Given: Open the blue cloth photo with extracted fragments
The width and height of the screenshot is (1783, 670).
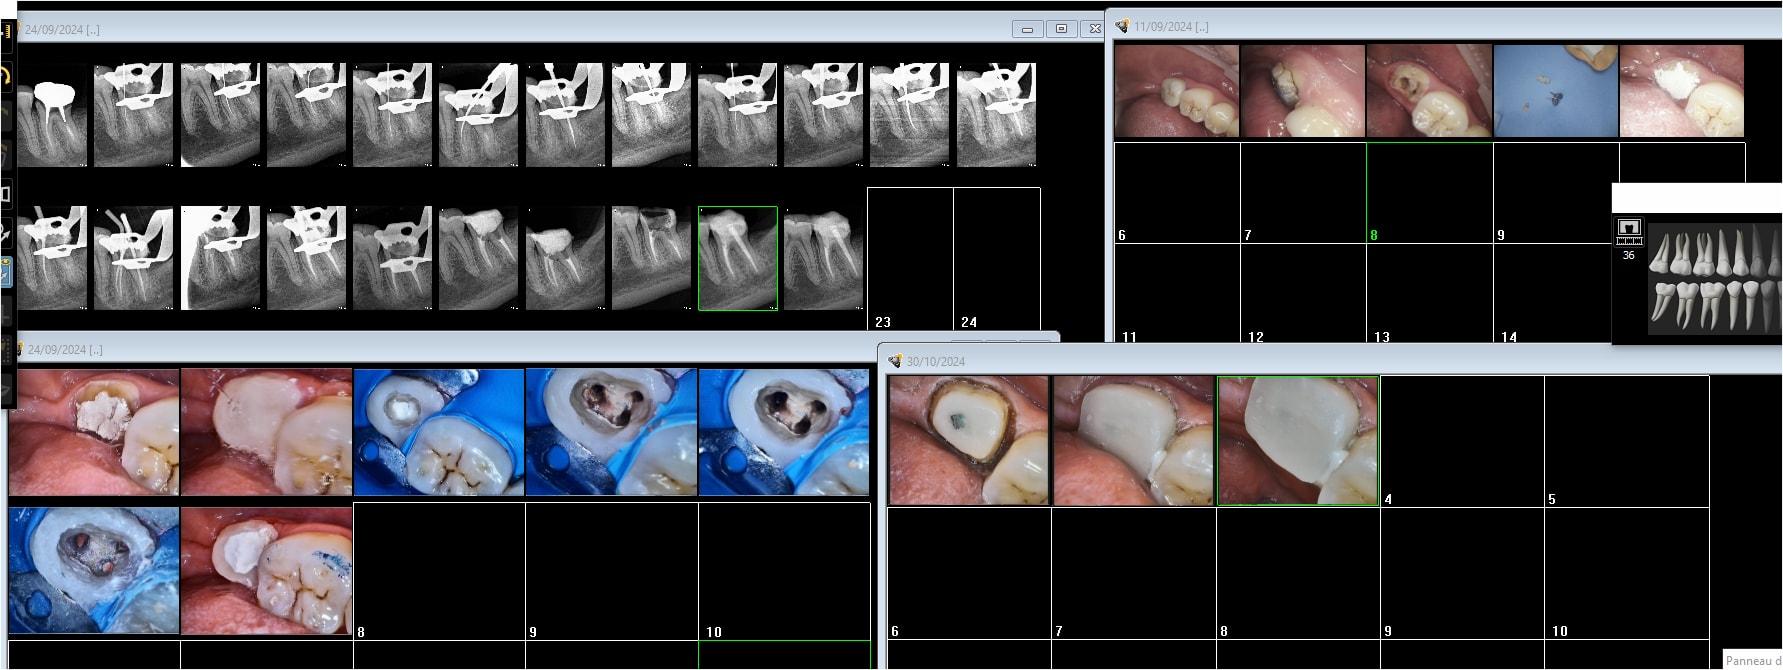Looking at the screenshot, I should point(1555,91).
